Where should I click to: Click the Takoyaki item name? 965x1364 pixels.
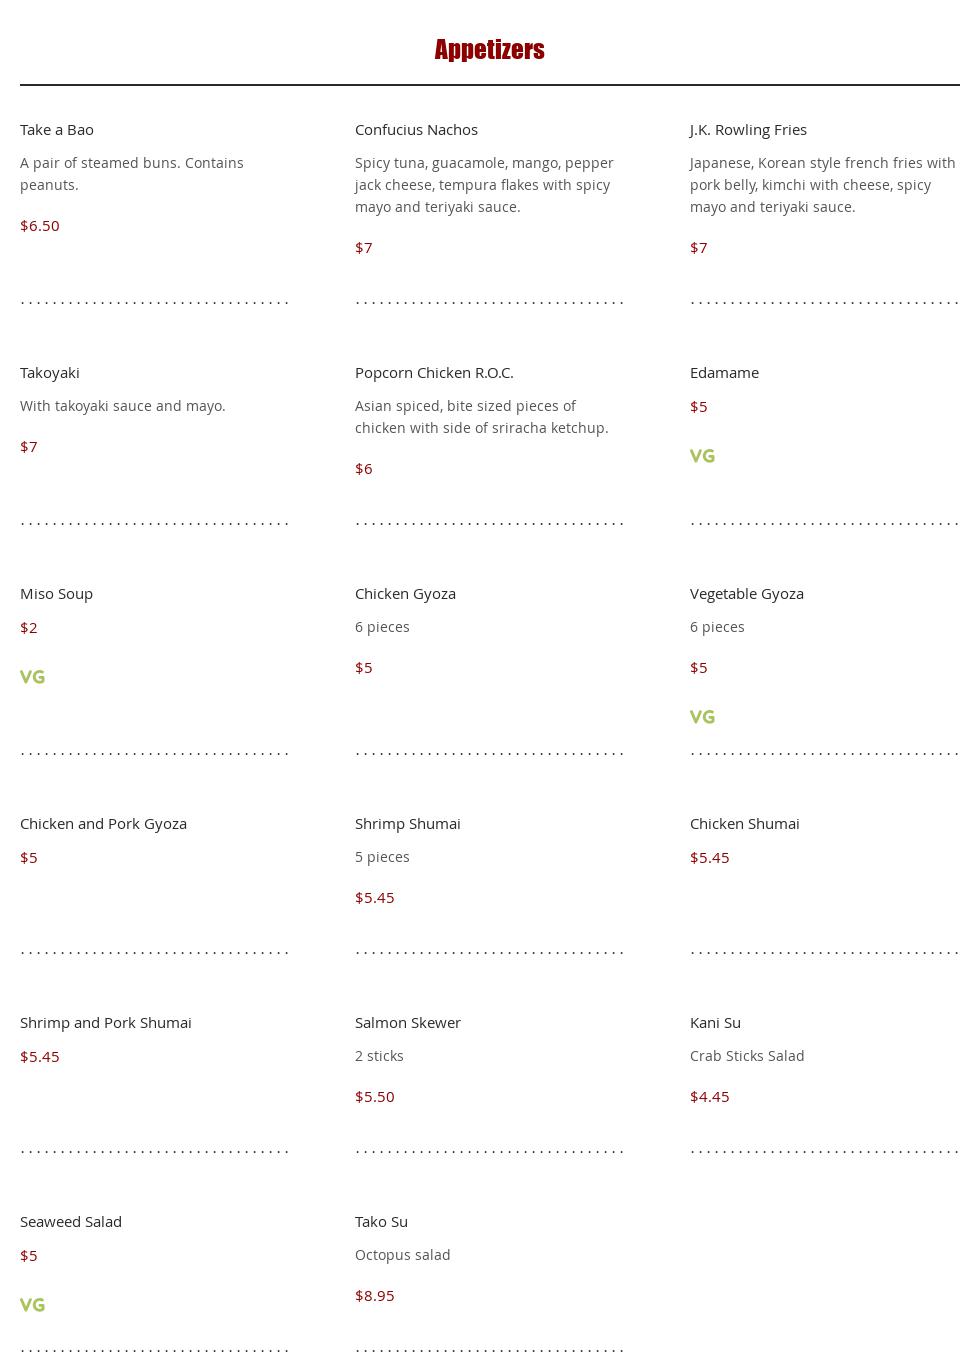point(50,373)
